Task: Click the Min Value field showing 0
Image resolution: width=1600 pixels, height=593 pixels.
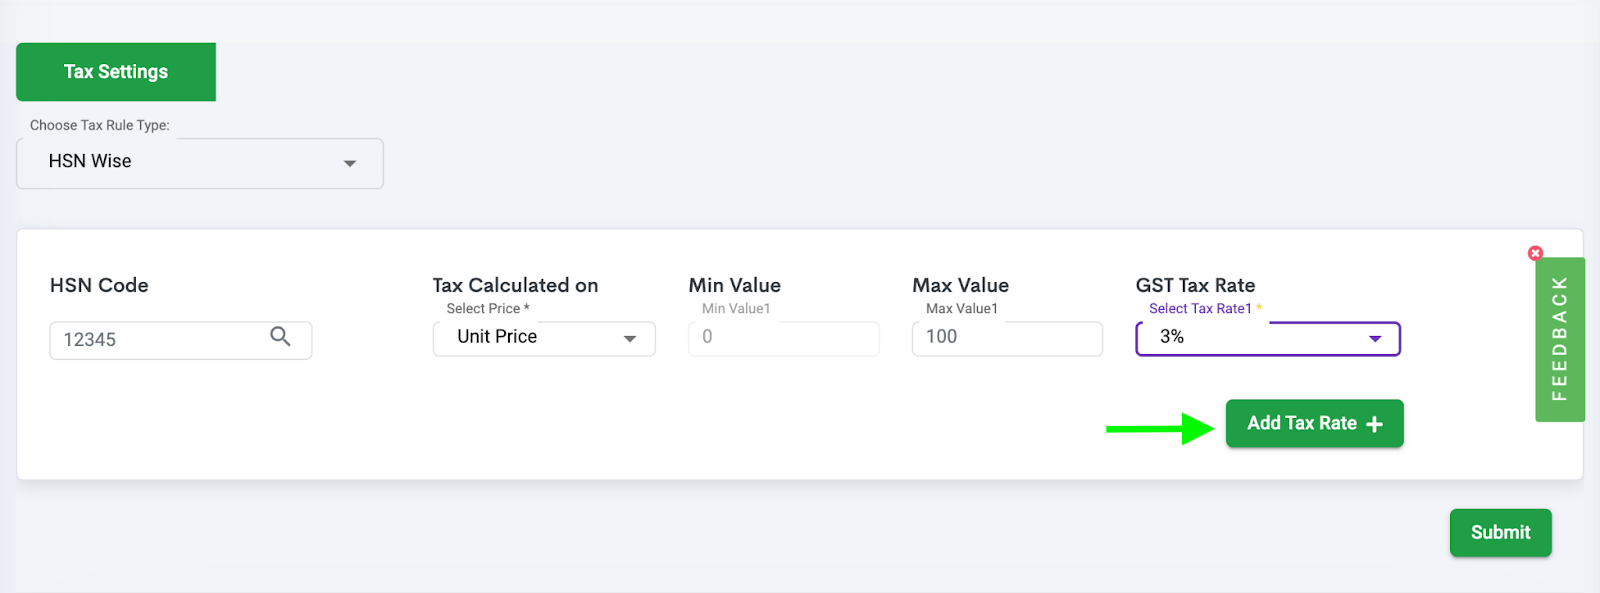Action: (x=784, y=338)
